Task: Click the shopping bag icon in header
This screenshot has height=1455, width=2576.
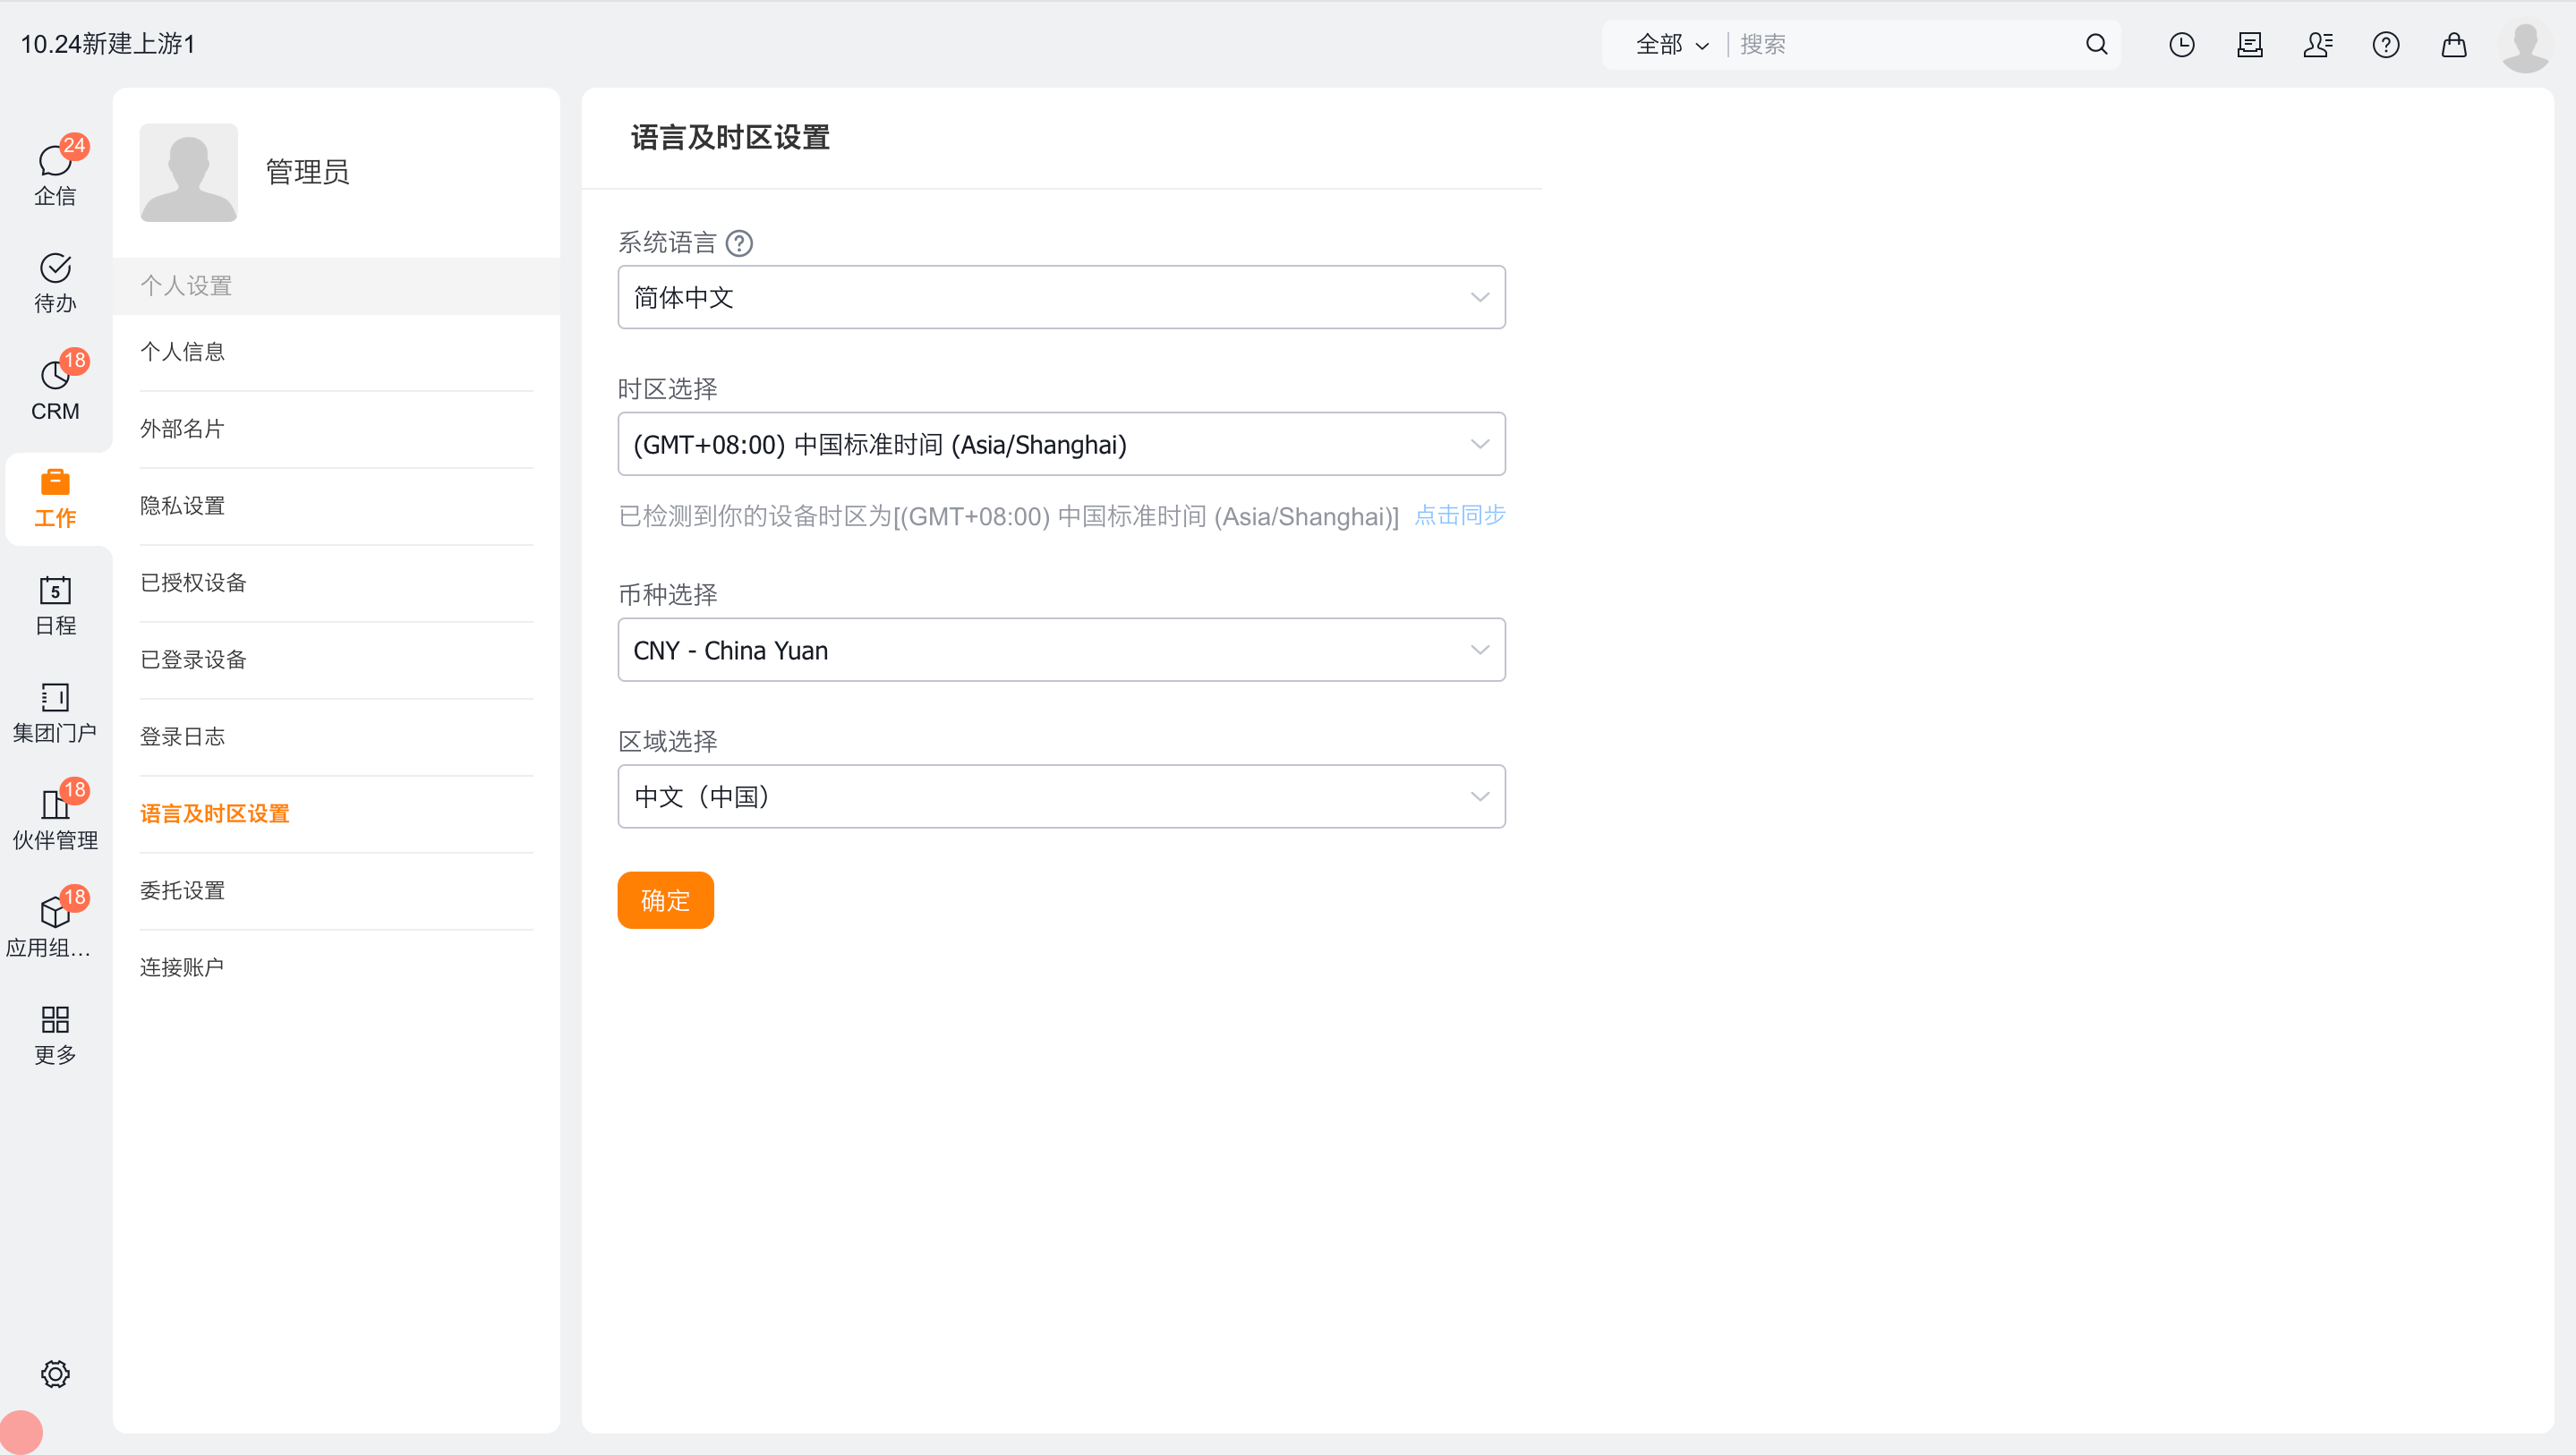Action: point(2453,44)
